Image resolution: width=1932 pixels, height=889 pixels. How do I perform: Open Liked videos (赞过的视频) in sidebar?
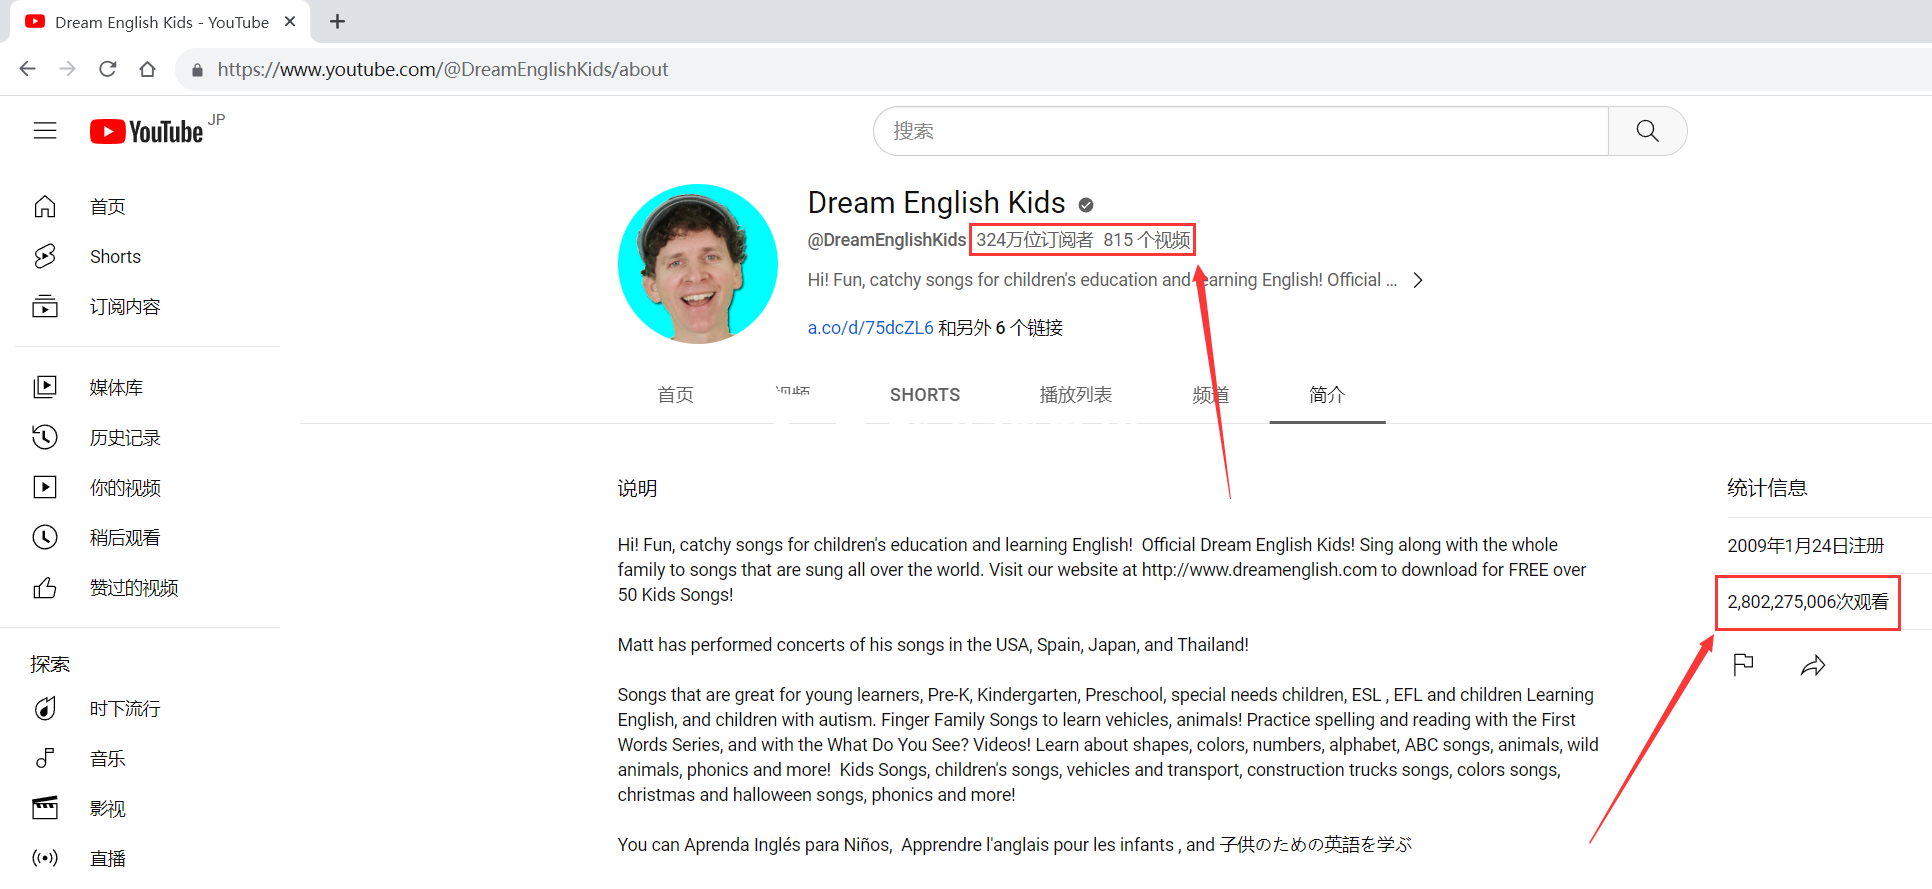[x=133, y=588]
